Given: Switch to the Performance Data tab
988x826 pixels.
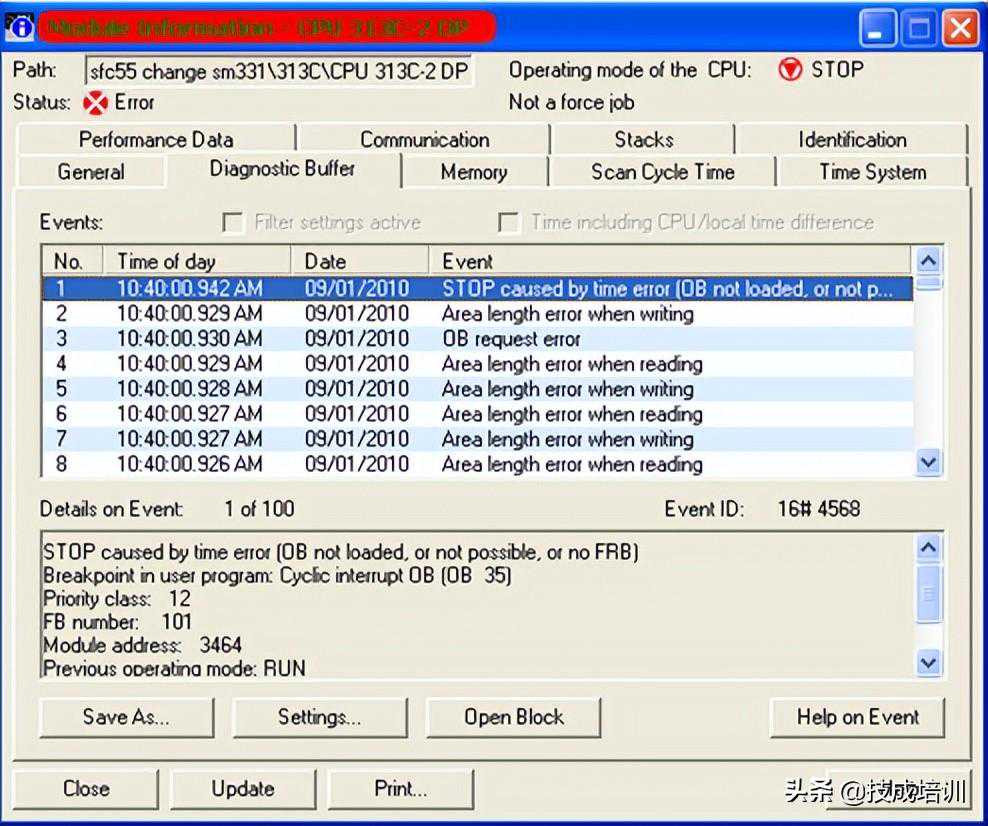Looking at the screenshot, I should pyautogui.click(x=156, y=140).
